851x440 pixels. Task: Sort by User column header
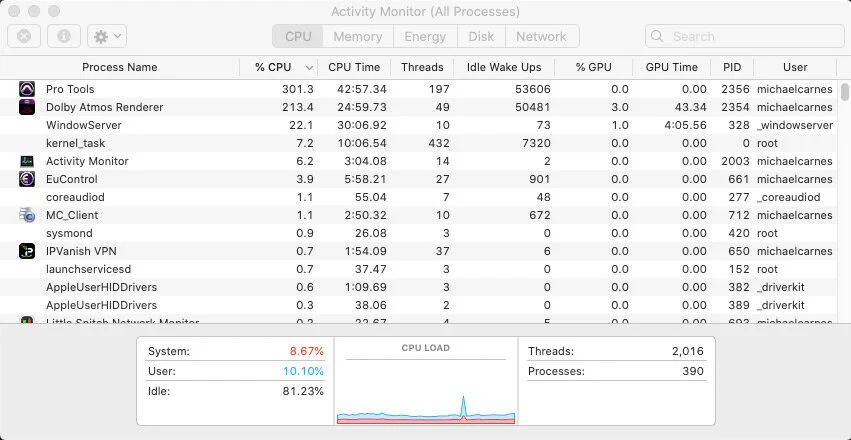(795, 67)
